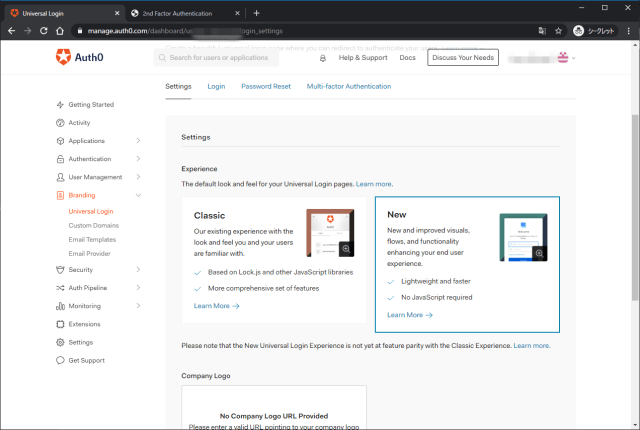Screen dimensions: 640x430
Task: Click the browser forward arrow
Action: point(27,31)
